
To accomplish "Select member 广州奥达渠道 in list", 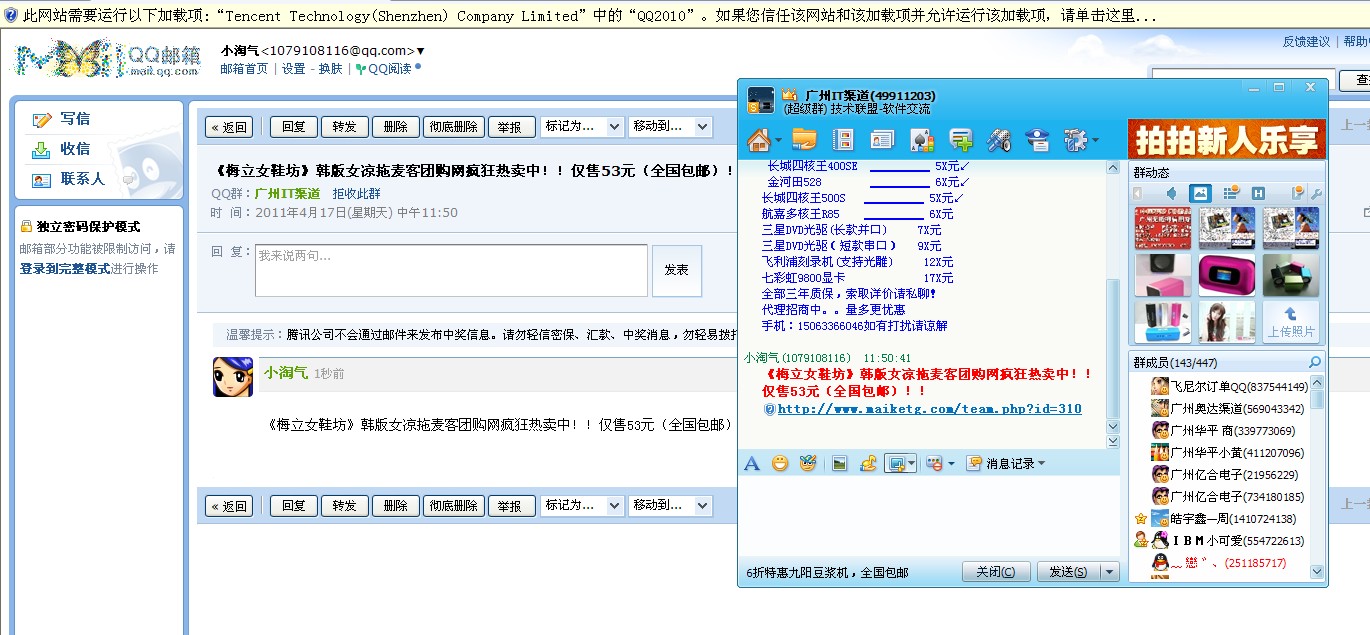I will pyautogui.click(x=1227, y=409).
